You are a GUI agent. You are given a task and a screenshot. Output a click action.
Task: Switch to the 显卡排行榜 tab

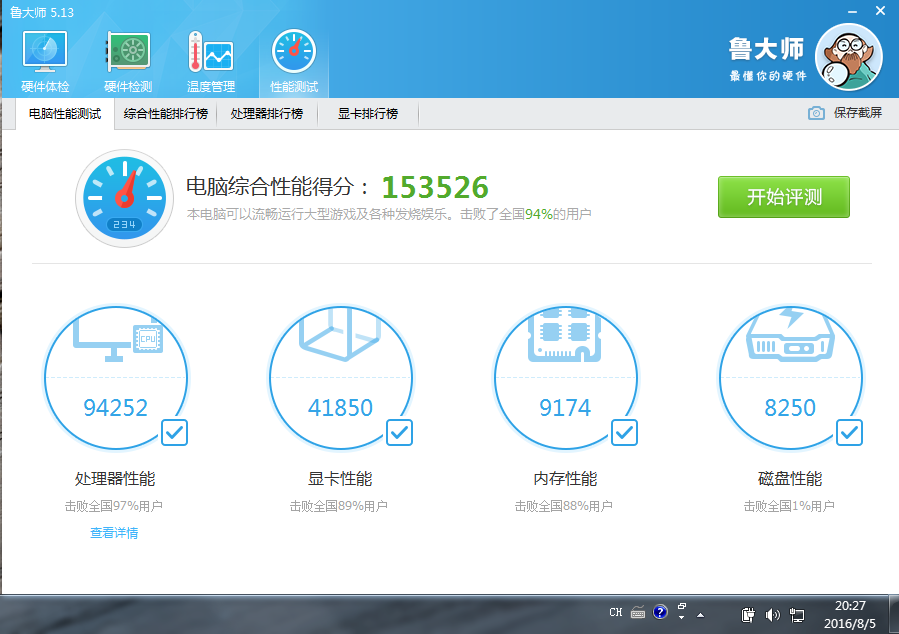click(x=368, y=114)
